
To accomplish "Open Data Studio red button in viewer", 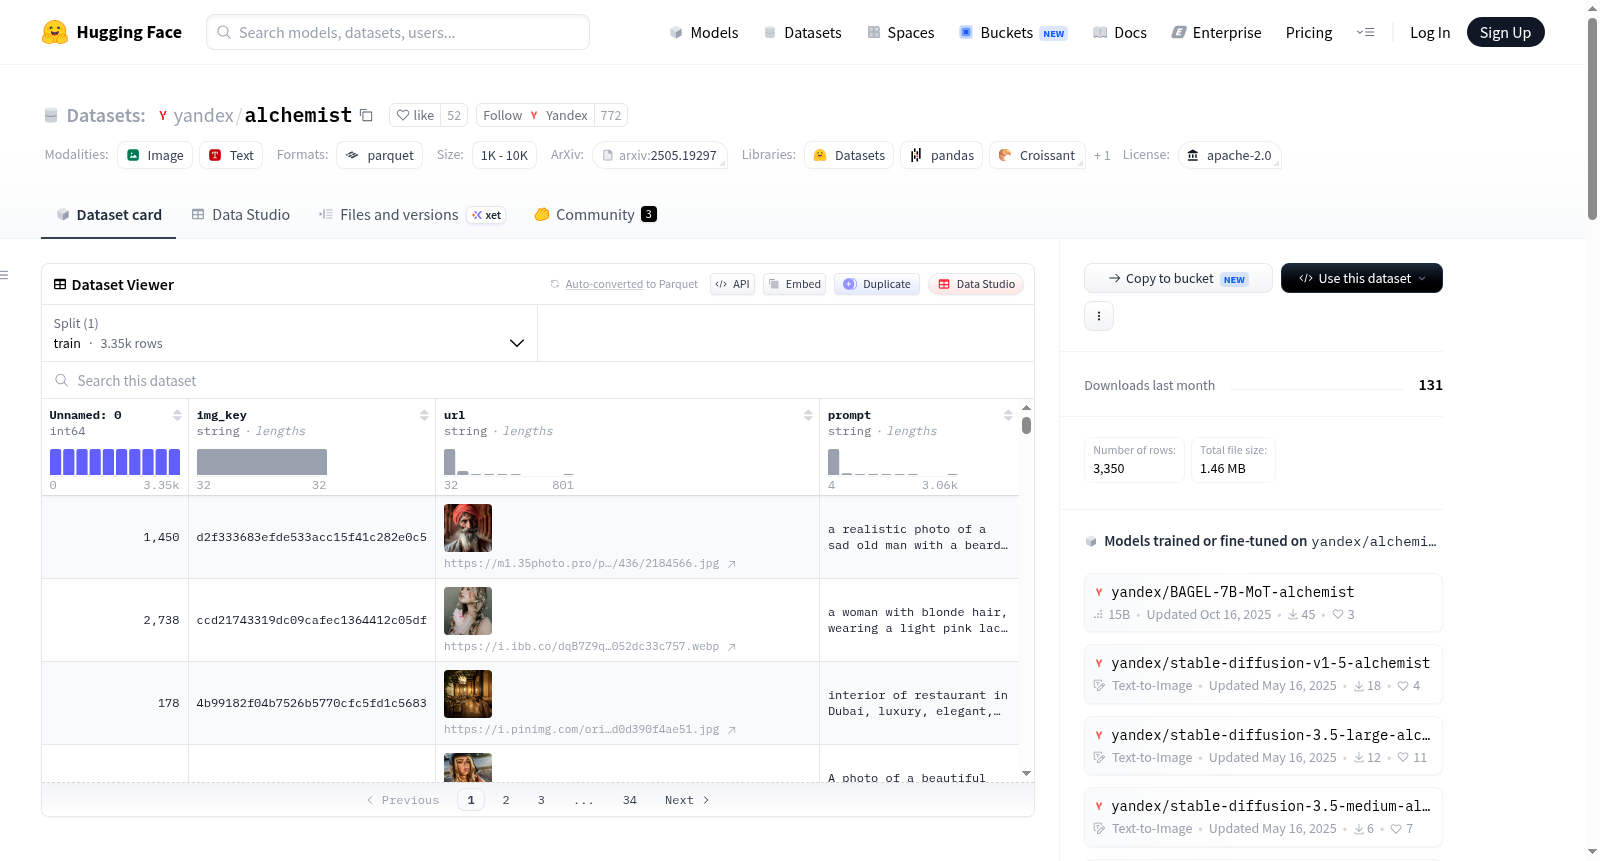I will 975,284.
